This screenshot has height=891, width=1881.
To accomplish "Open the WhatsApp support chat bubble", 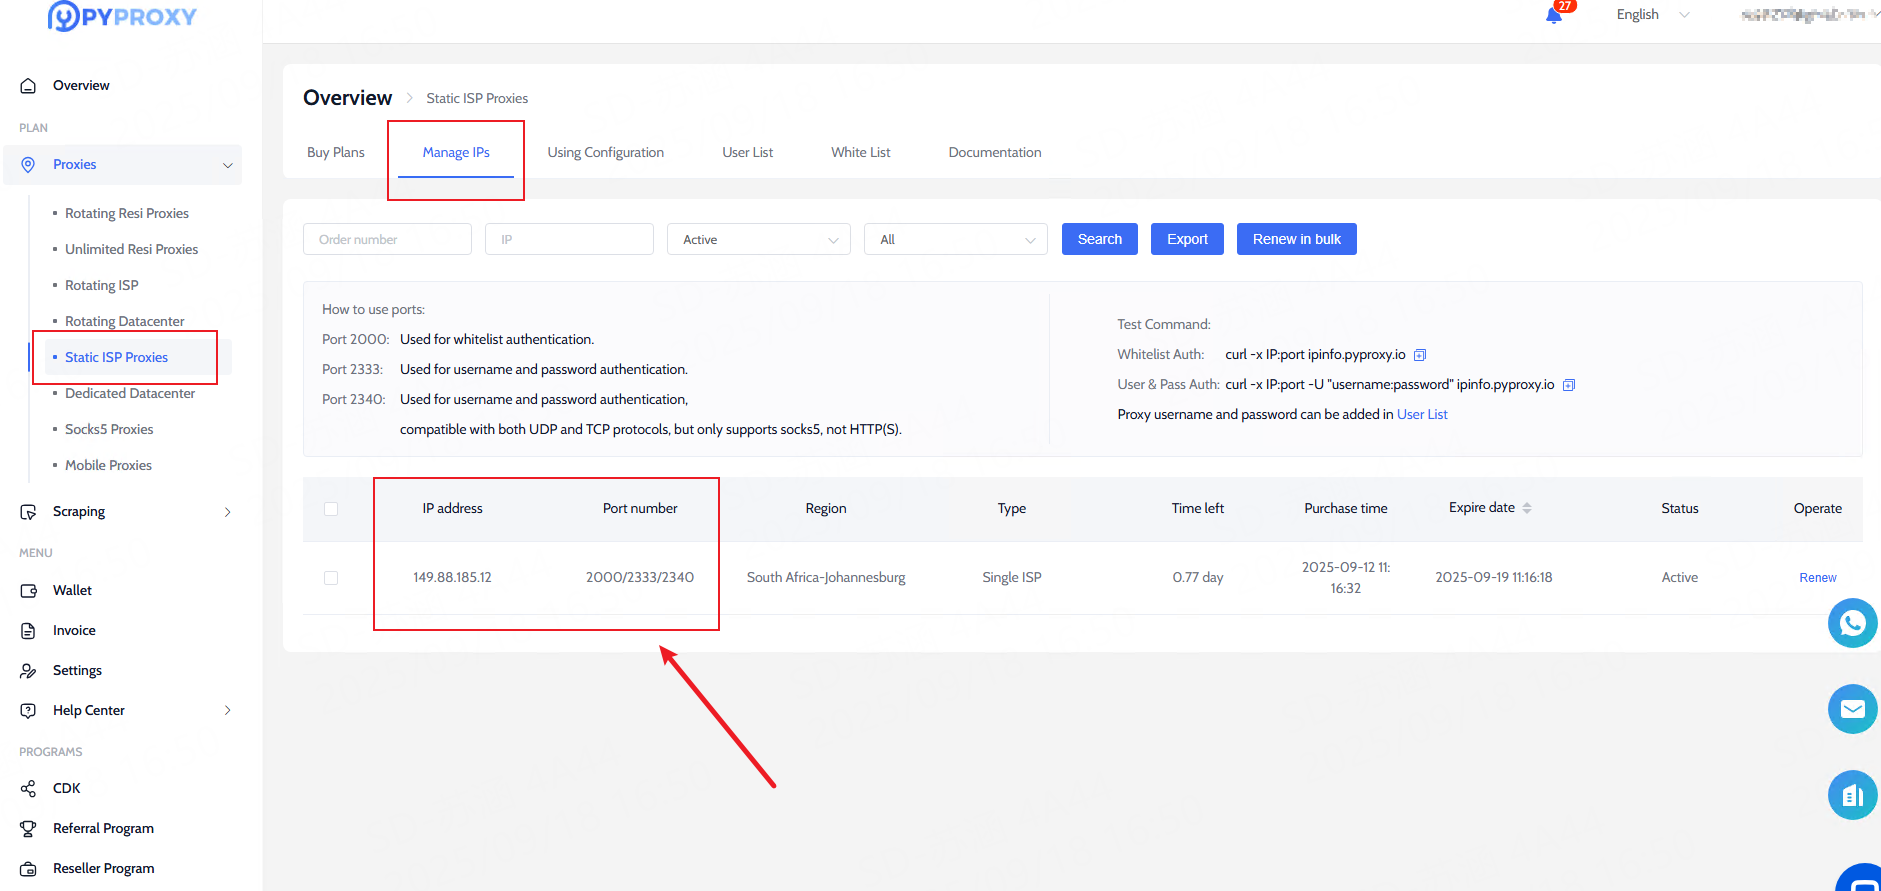I will (x=1852, y=623).
